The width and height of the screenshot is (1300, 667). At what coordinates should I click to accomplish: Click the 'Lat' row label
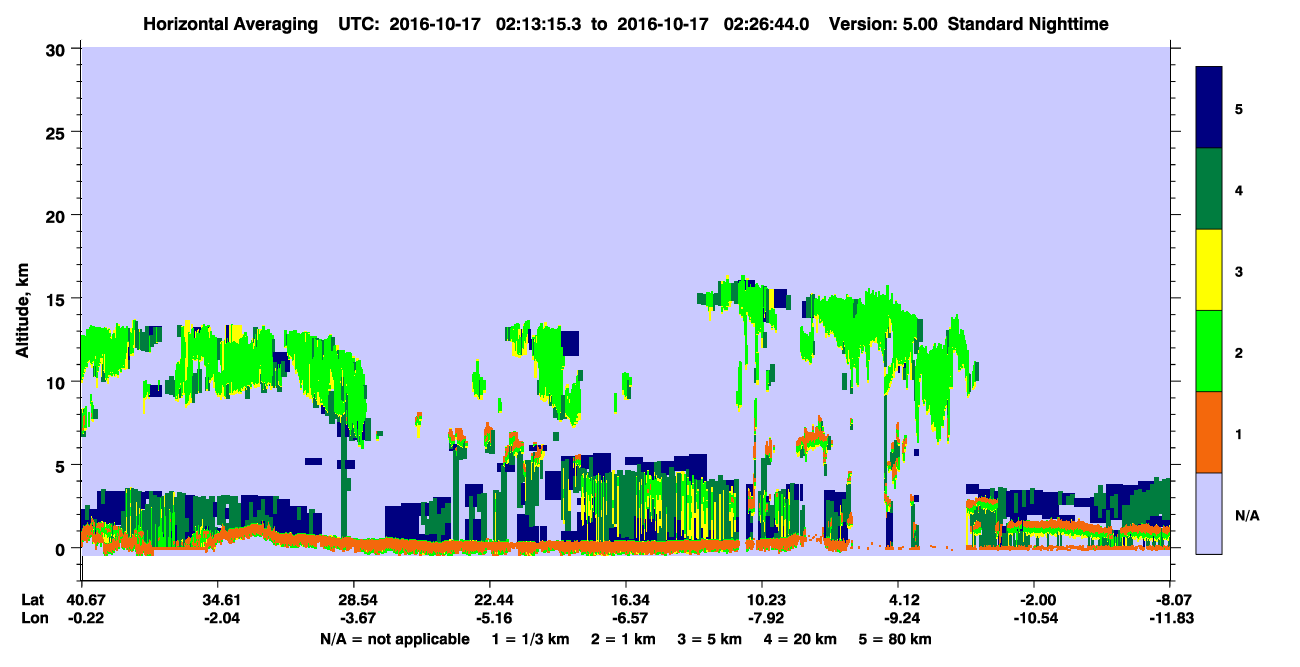[x=33, y=599]
